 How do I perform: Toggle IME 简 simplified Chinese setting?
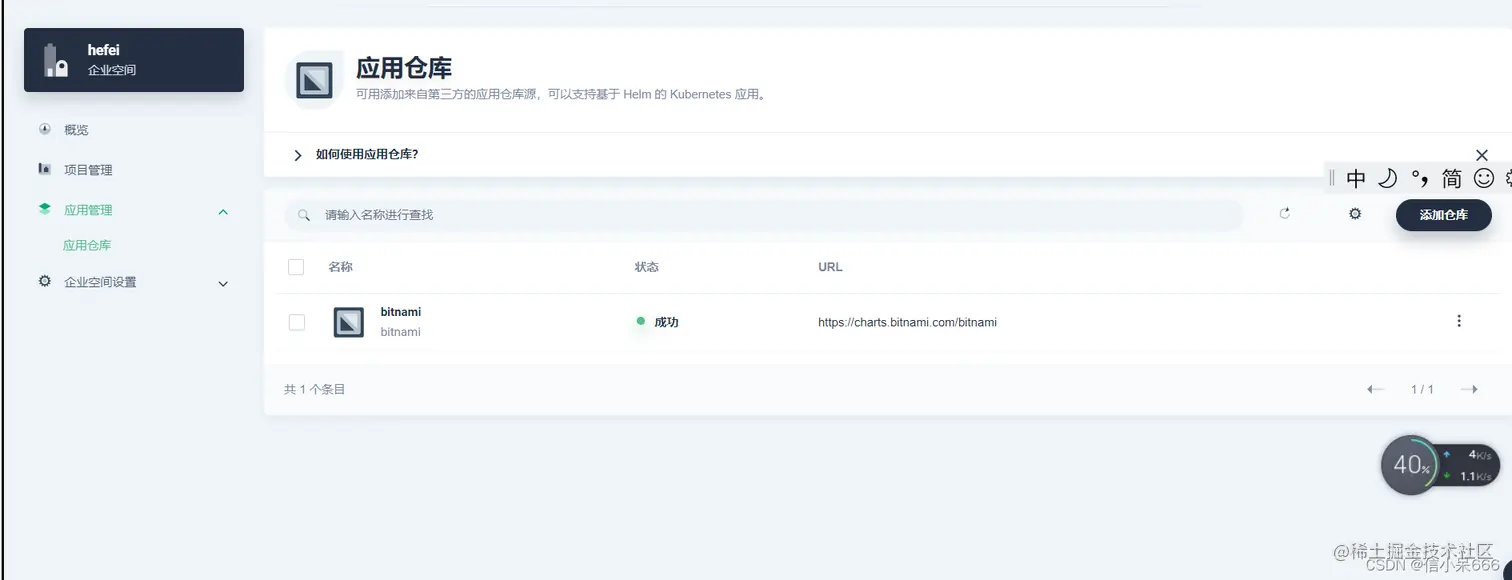1451,179
